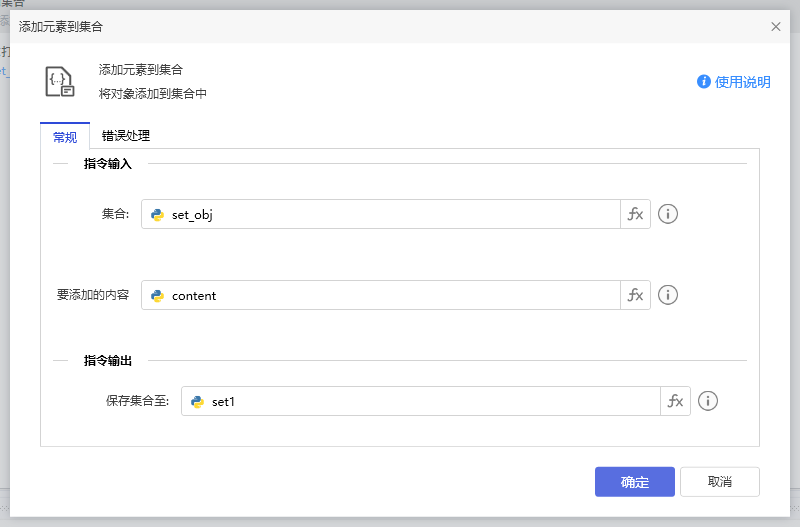The height and width of the screenshot is (527, 800).
Task: Click the fx button beside 保存集合至
Action: [675, 401]
